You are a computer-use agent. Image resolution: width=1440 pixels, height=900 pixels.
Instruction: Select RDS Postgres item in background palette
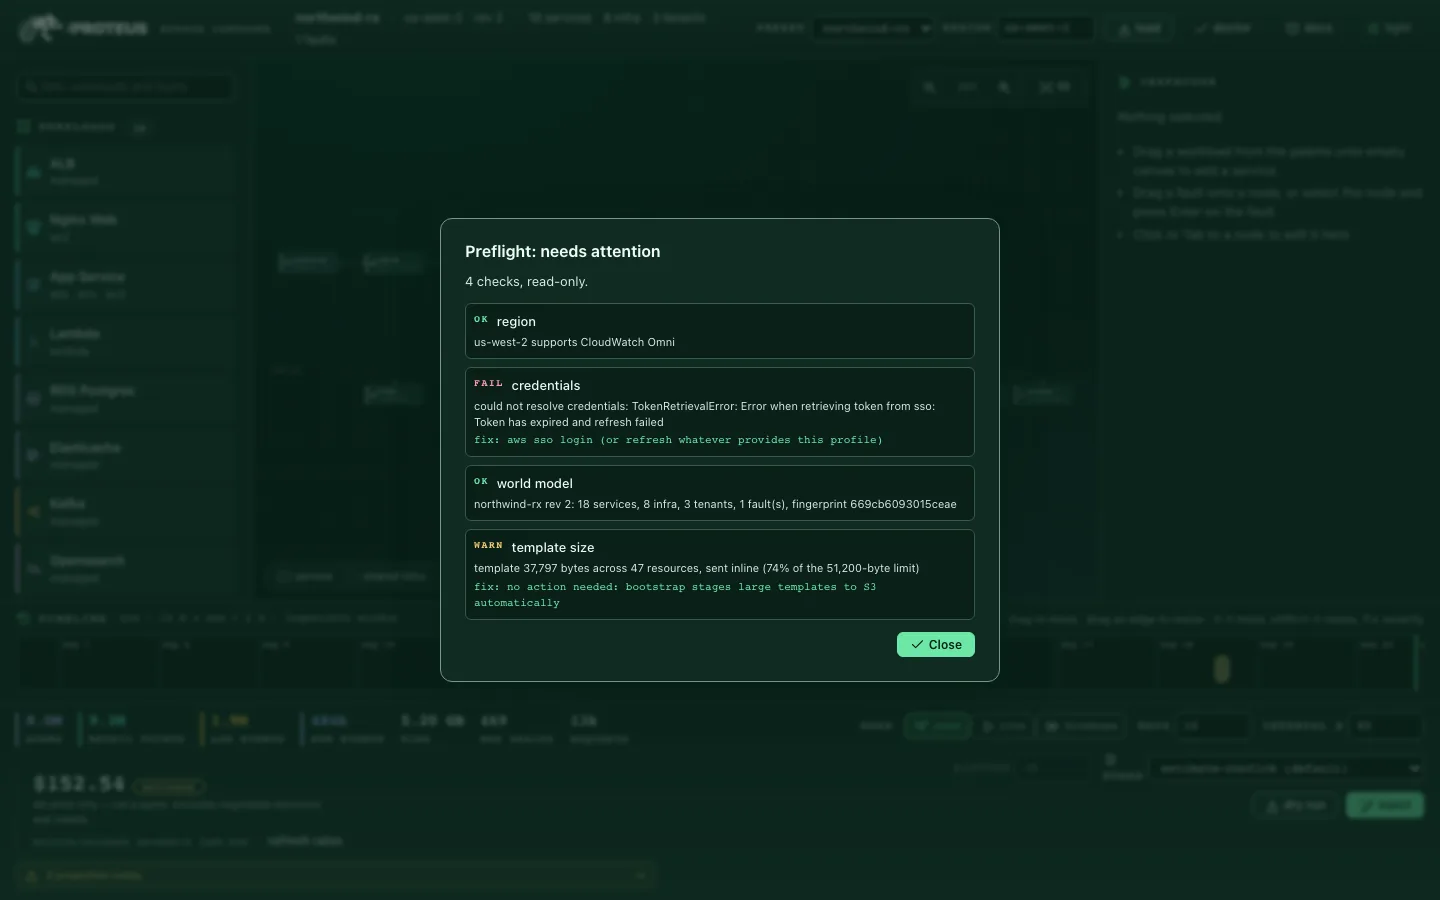125,399
